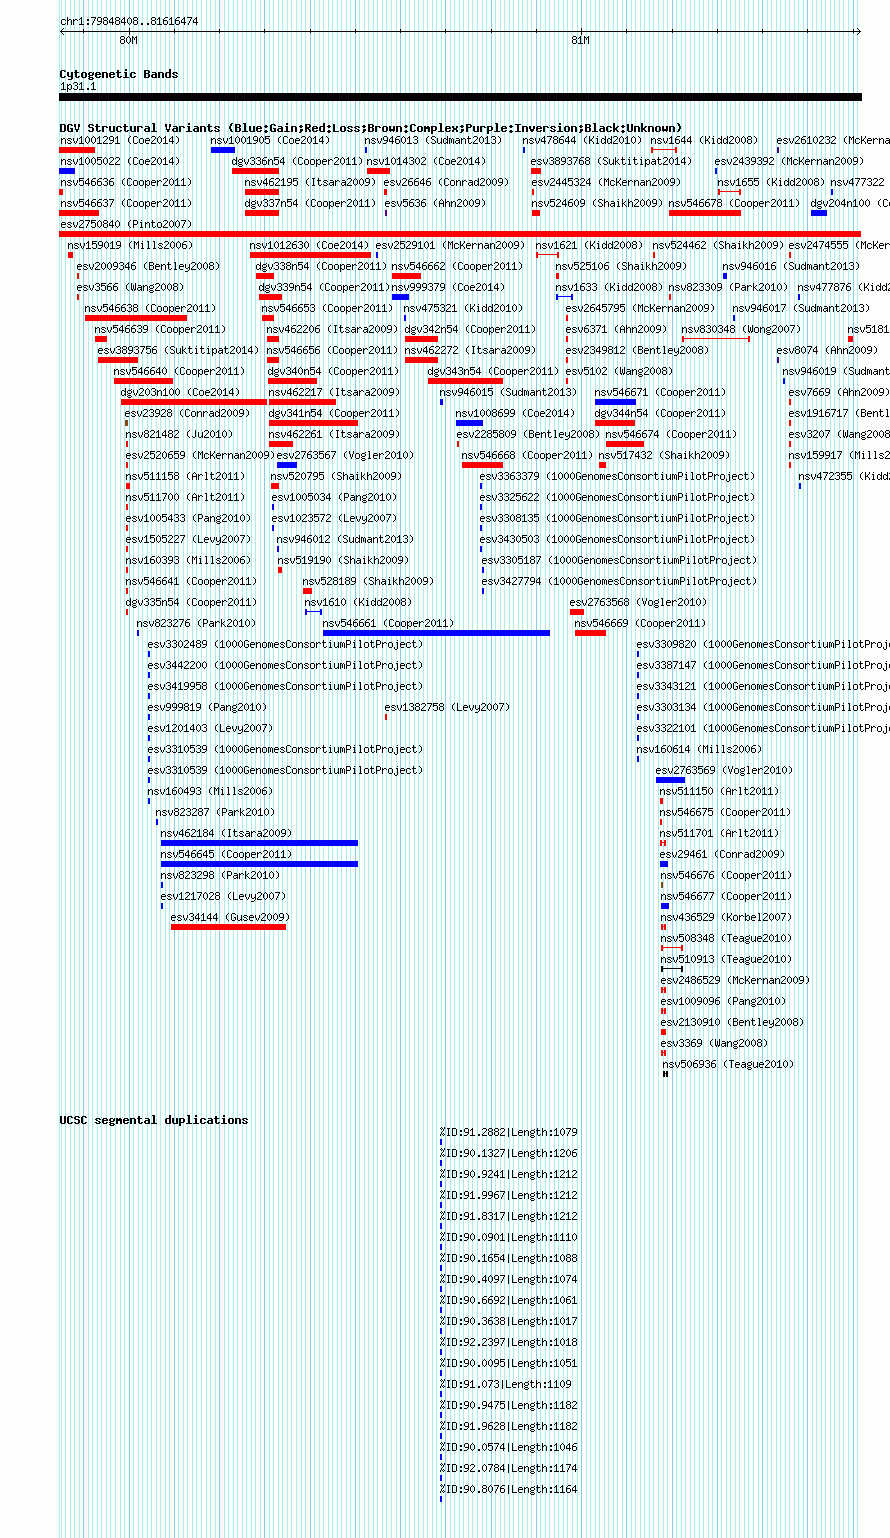
Task: Open the esv3363379 (1000GenomesConsortiumPilotProject) variant
Action: (x=618, y=476)
